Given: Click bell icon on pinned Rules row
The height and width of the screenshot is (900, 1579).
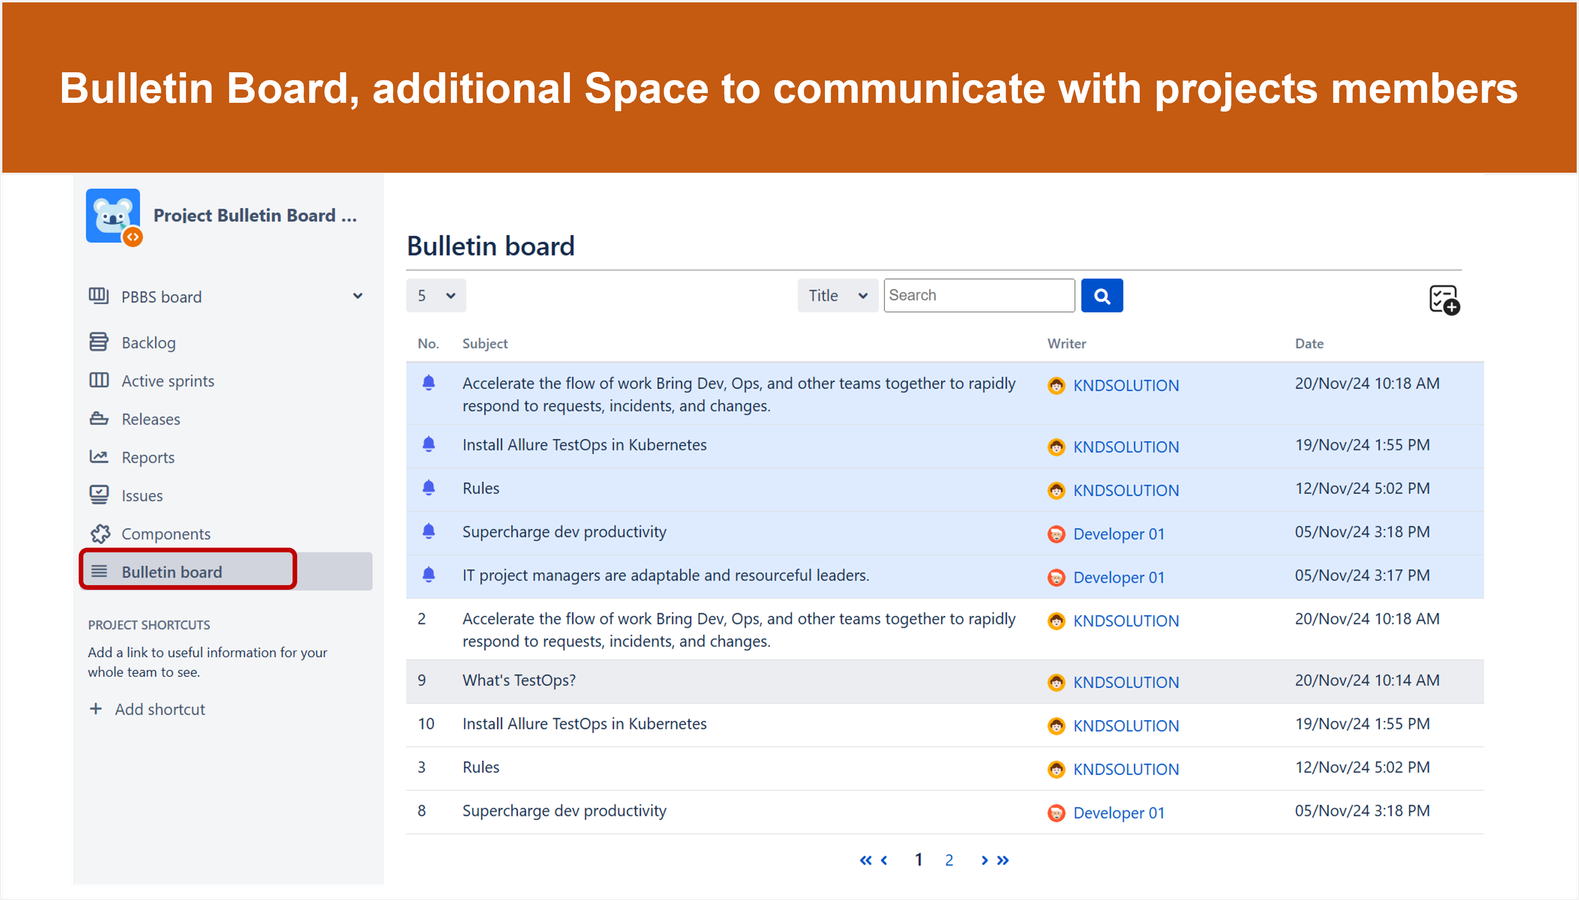Looking at the screenshot, I should tap(429, 488).
